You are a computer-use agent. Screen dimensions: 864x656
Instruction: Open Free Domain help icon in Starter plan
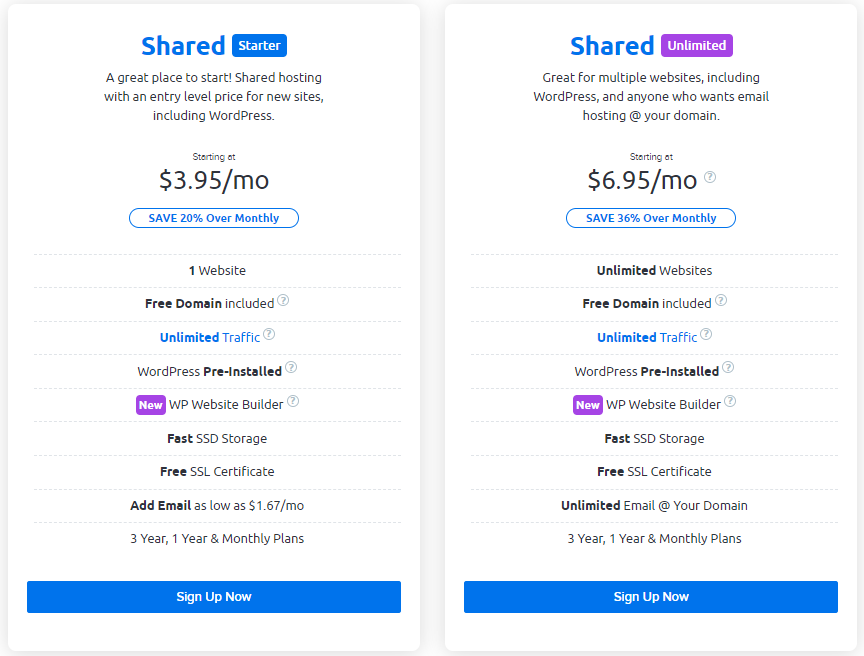click(283, 300)
